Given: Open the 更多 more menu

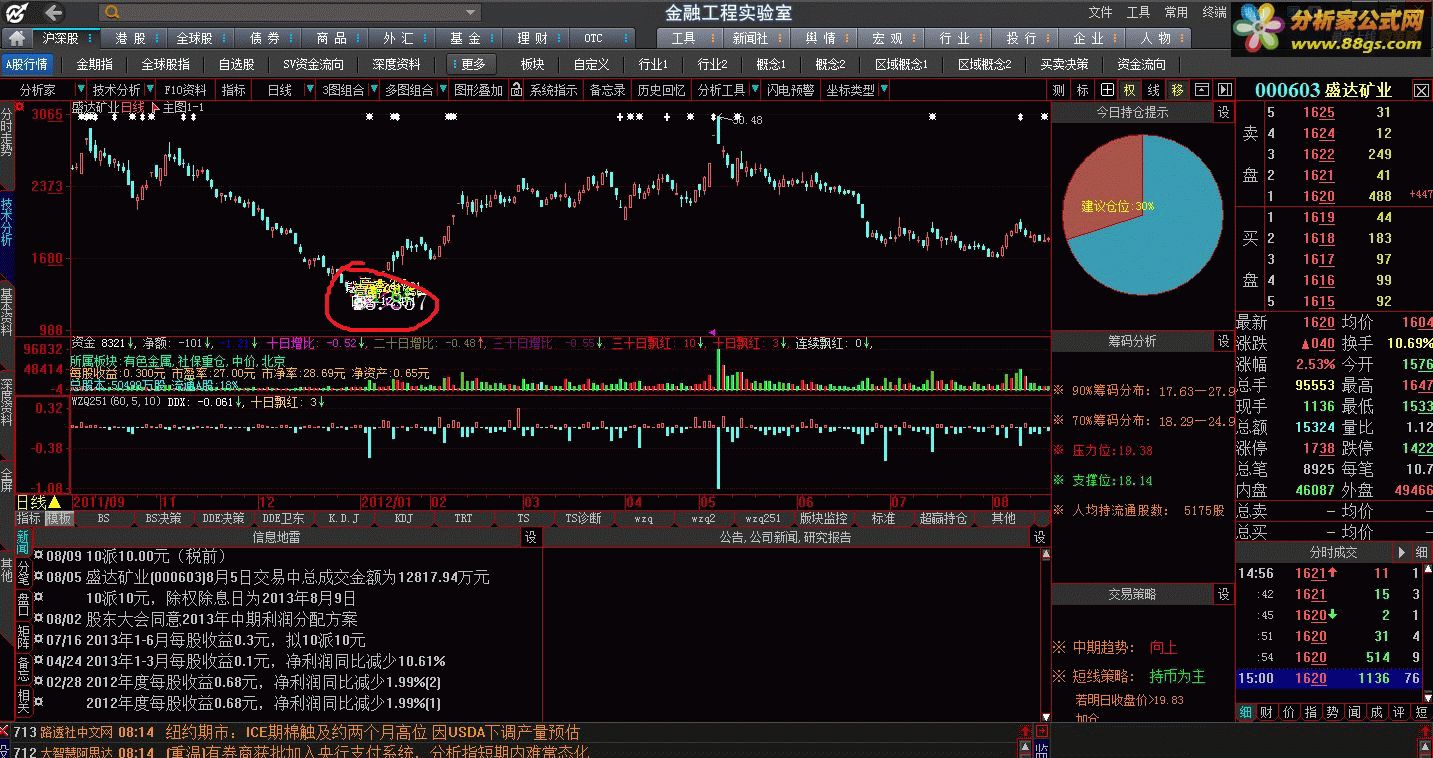Looking at the screenshot, I should click(473, 64).
